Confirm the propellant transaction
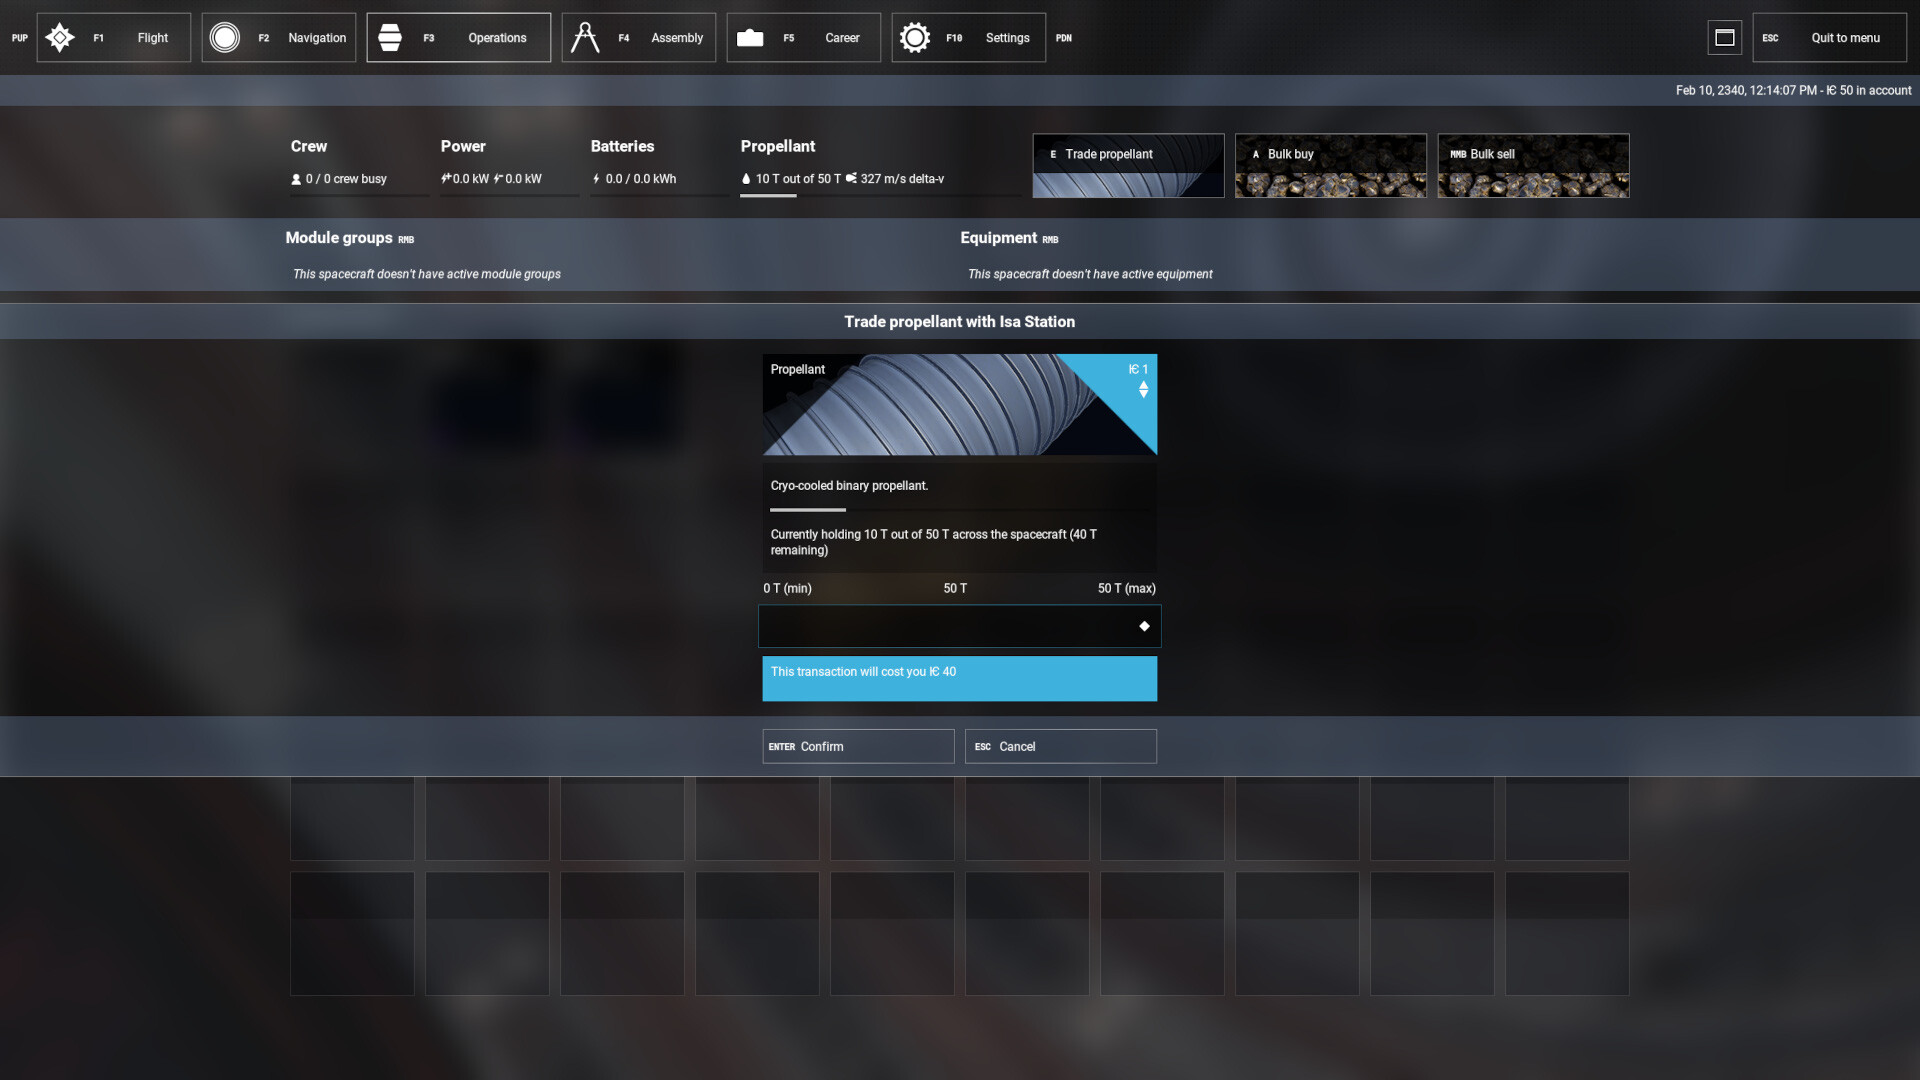The height and width of the screenshot is (1080, 1920). 857,746
